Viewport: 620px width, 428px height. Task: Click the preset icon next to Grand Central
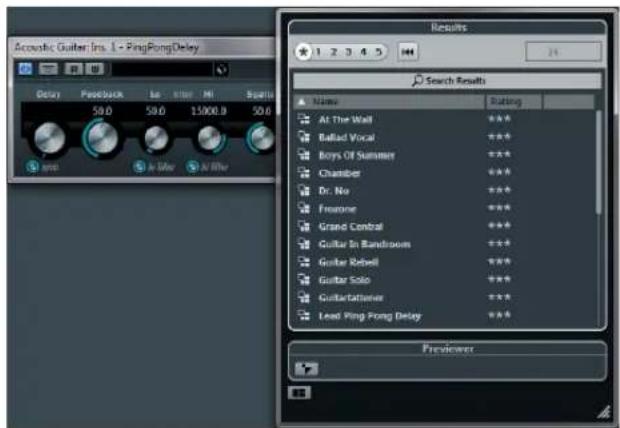point(304,226)
